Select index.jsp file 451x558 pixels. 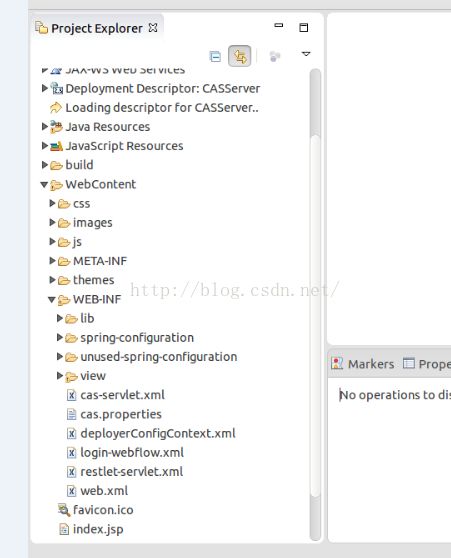tap(98, 530)
